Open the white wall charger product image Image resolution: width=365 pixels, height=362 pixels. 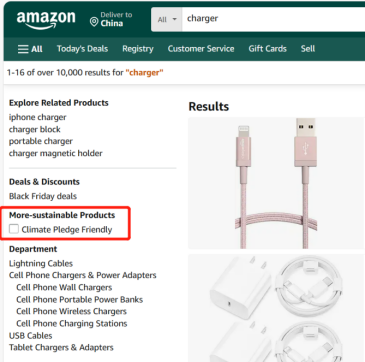pyautogui.click(x=276, y=308)
